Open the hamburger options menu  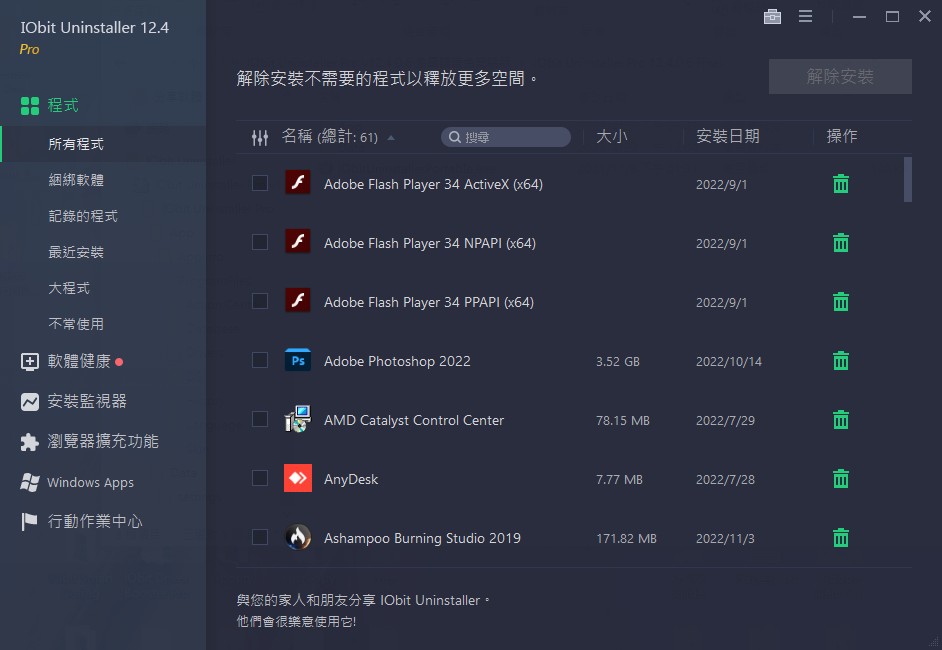point(805,17)
